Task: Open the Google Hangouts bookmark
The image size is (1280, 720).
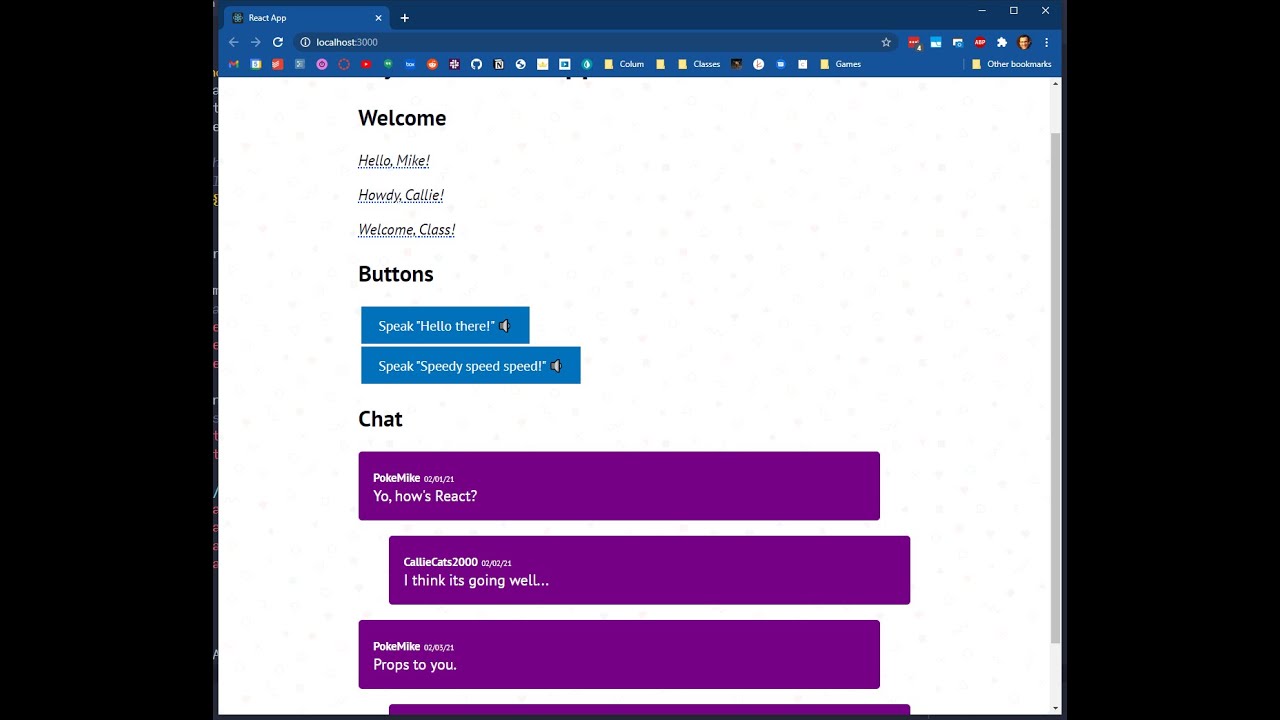Action: [388, 64]
